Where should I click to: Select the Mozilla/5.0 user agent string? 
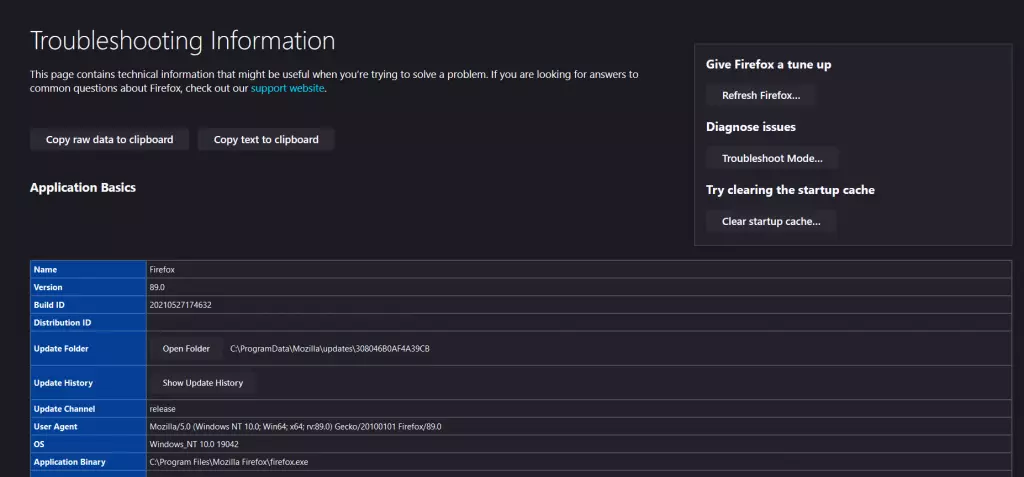tap(295, 426)
